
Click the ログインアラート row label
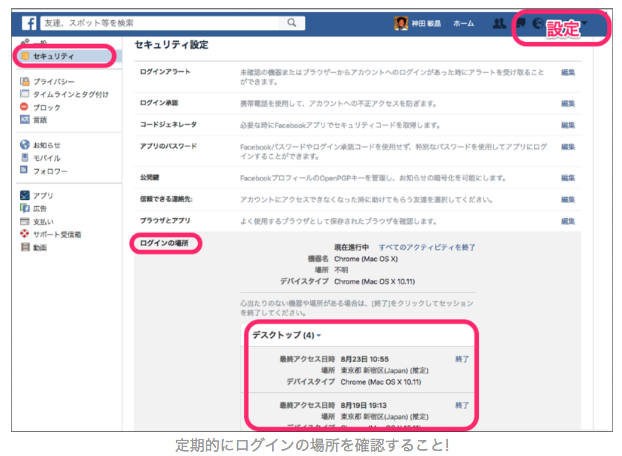tap(165, 72)
